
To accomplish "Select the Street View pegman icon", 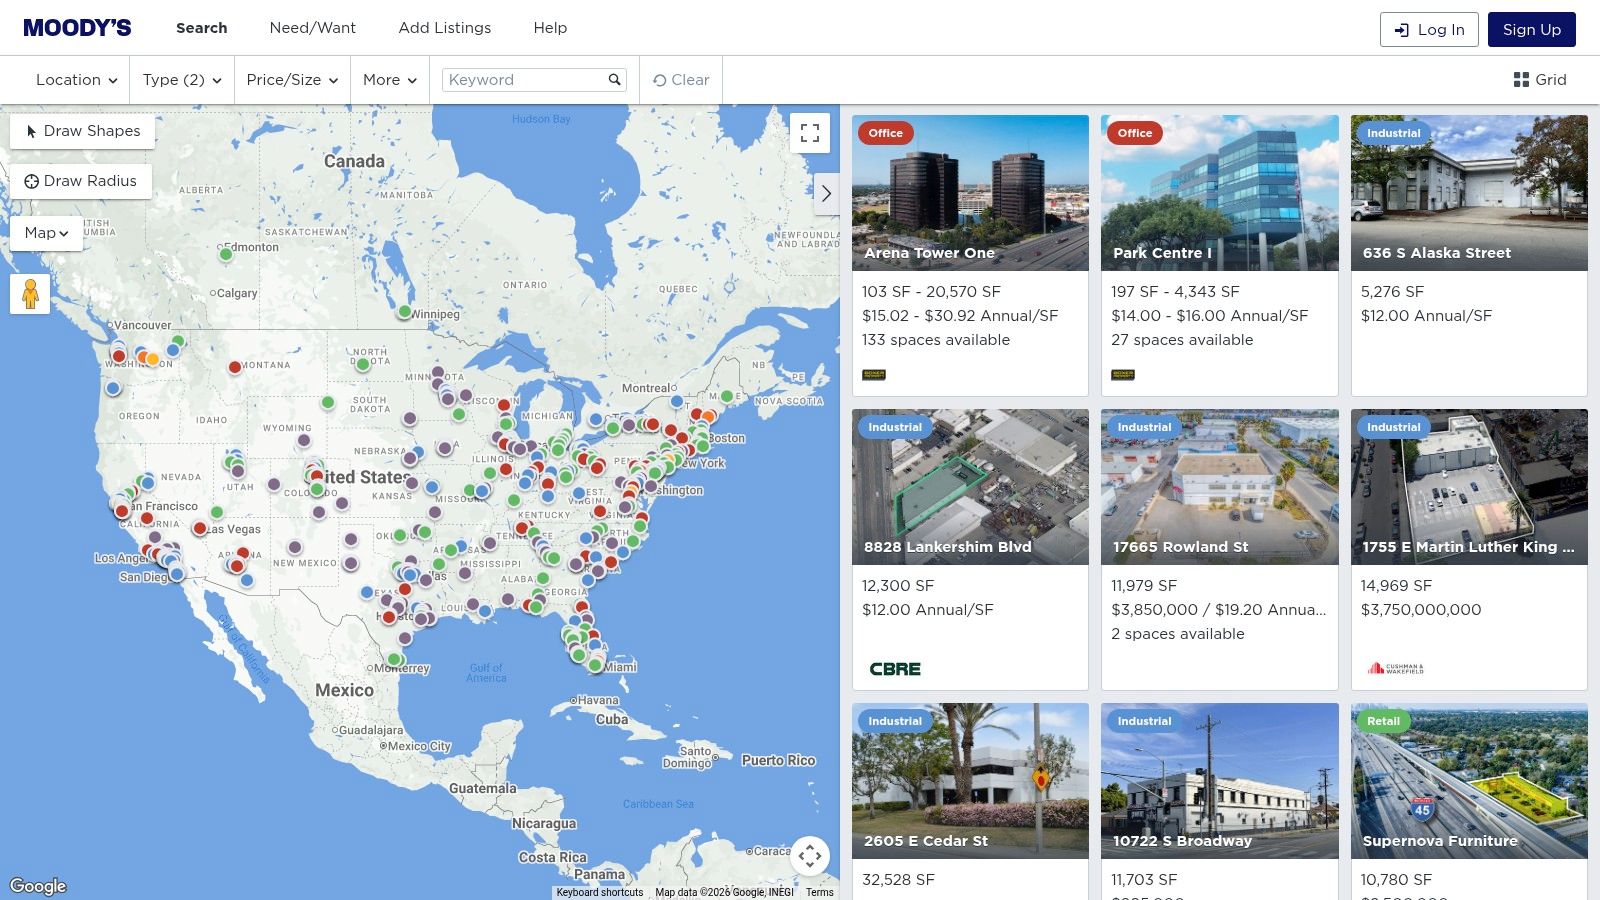I will [30, 294].
